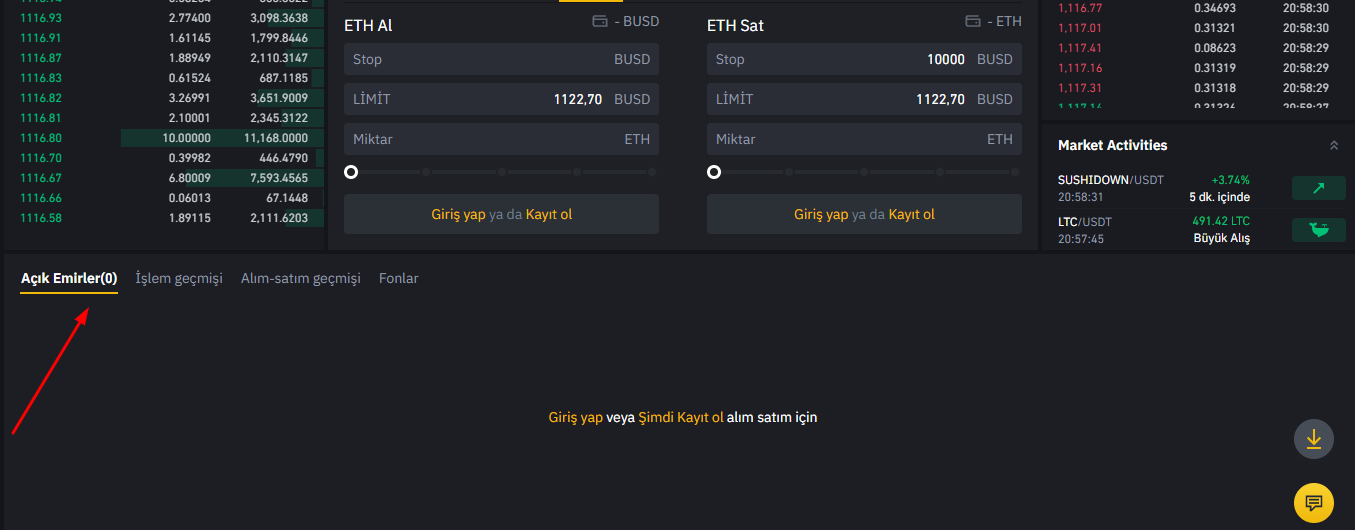Click the wallet icon in ETH Sat panel
This screenshot has width=1355, height=530.
(973, 21)
